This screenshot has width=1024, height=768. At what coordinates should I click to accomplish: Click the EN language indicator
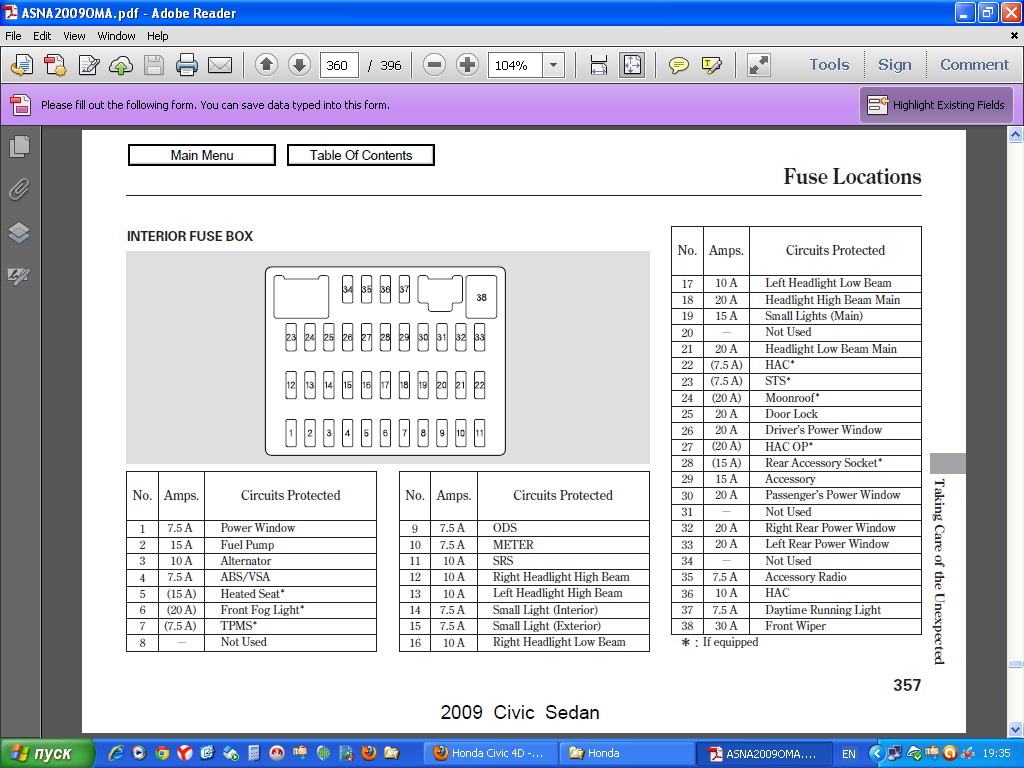tap(848, 754)
